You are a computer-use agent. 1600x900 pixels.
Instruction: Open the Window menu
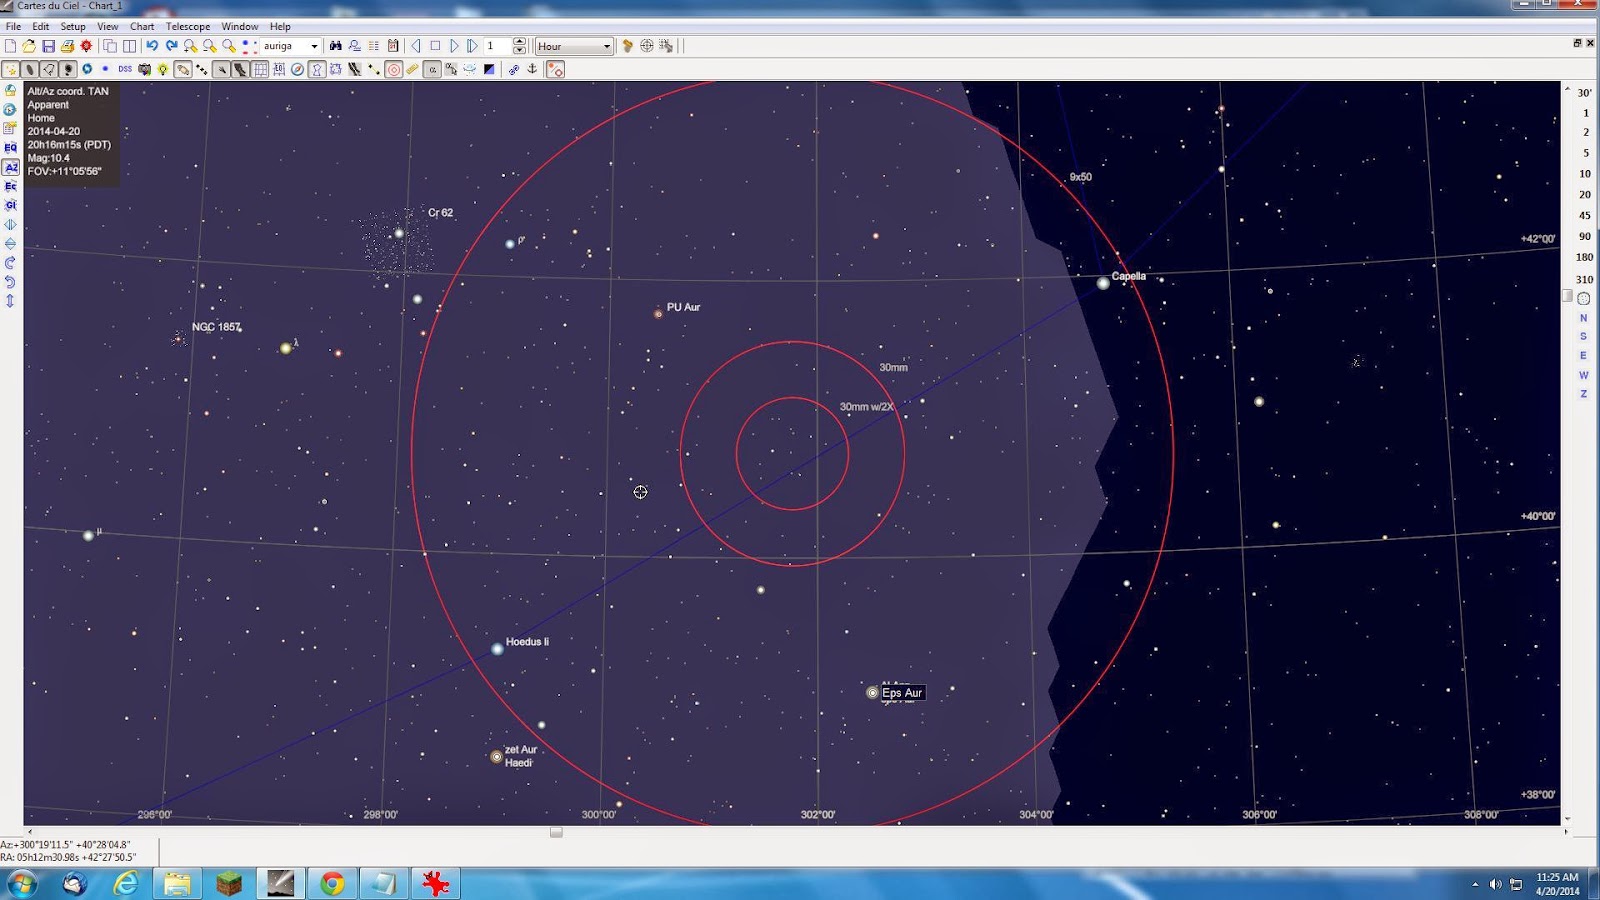[x=239, y=26]
